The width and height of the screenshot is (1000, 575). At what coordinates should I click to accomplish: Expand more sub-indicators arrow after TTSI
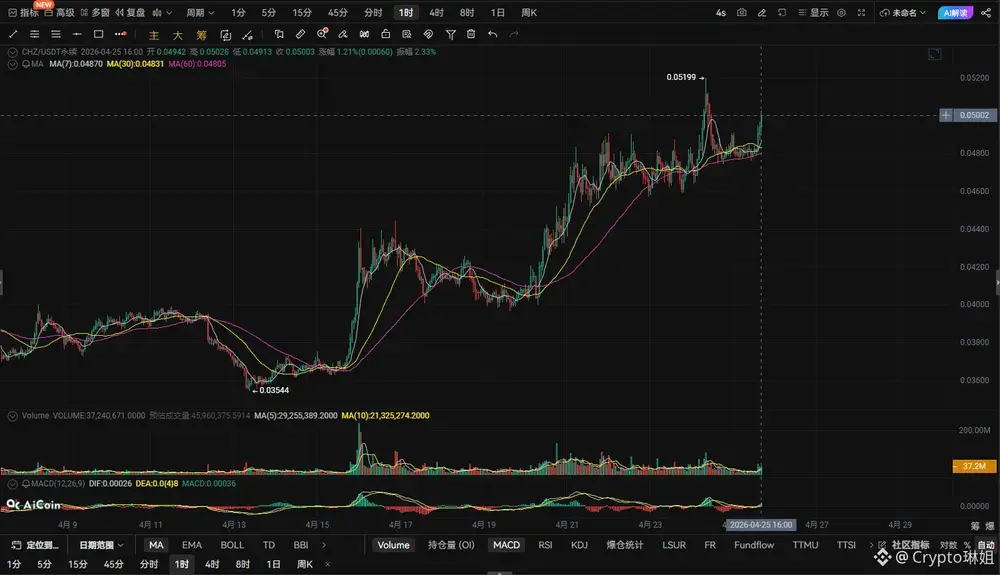tap(871, 545)
